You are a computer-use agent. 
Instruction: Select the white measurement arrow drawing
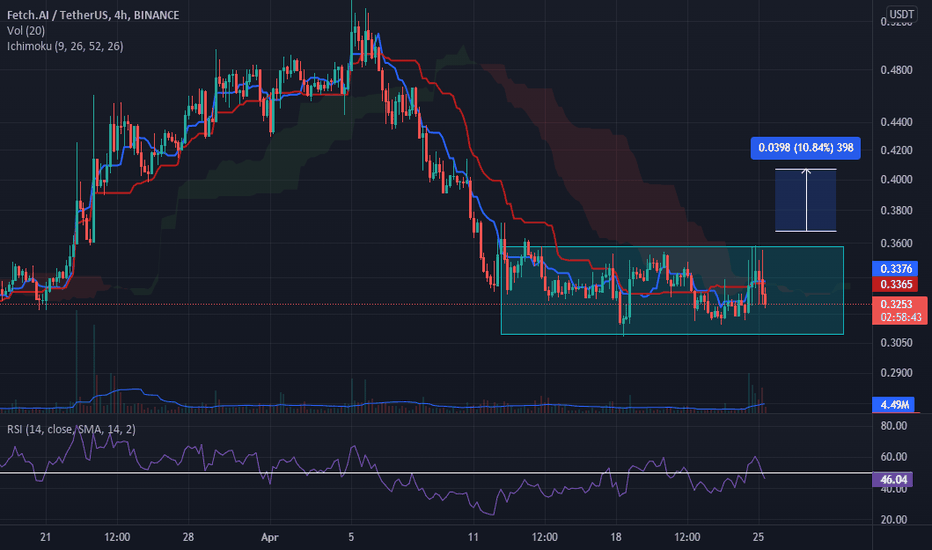[x=806, y=200]
